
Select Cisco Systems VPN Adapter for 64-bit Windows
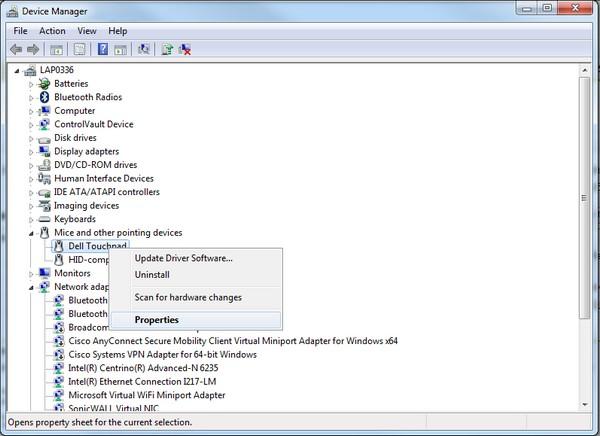click(x=162, y=354)
